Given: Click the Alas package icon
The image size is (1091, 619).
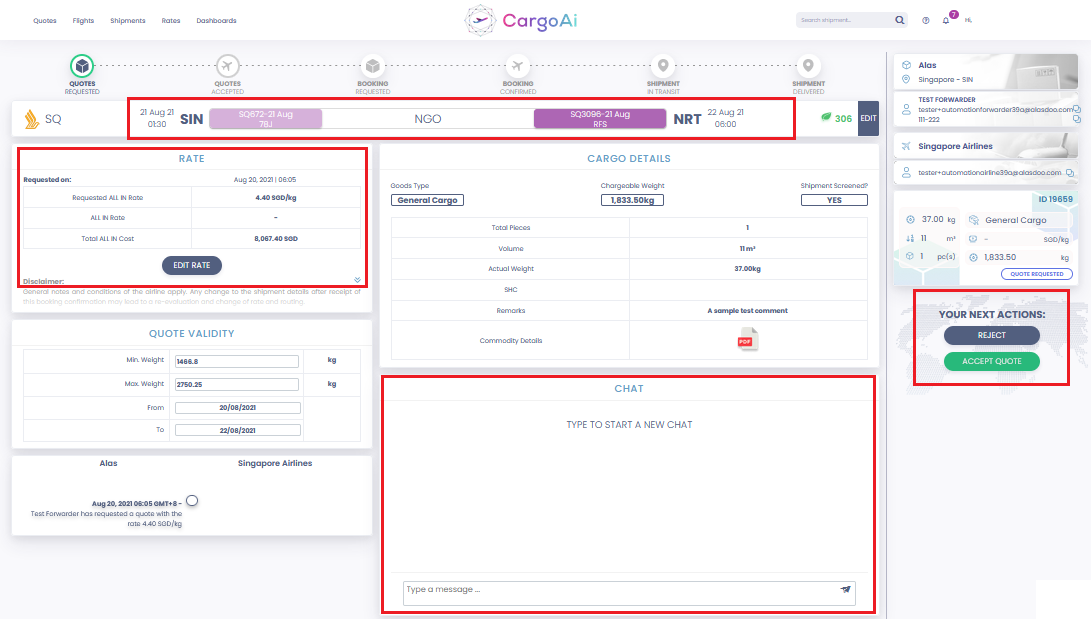Looking at the screenshot, I should pos(907,65).
